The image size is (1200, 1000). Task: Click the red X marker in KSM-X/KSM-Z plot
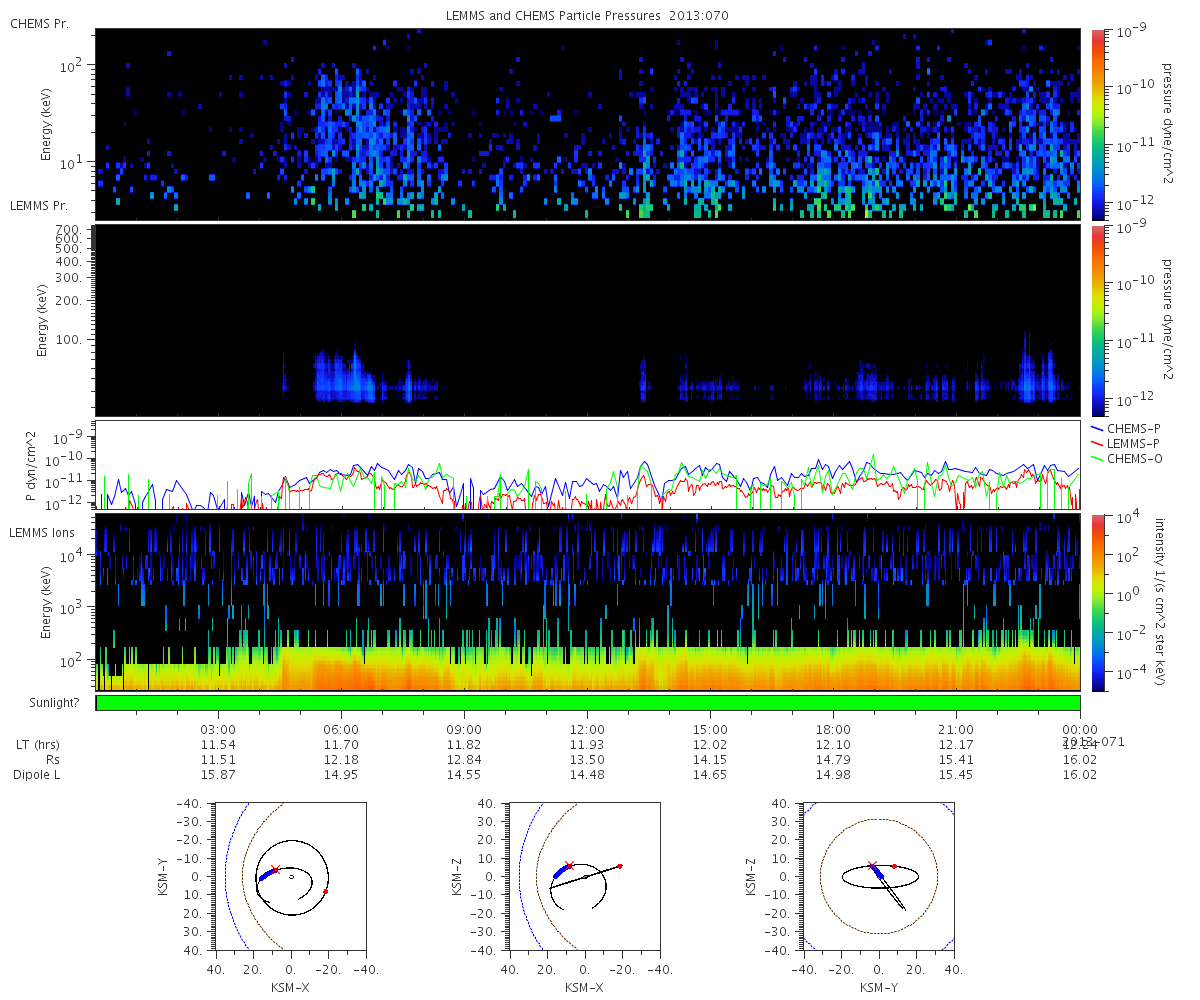[x=569, y=866]
